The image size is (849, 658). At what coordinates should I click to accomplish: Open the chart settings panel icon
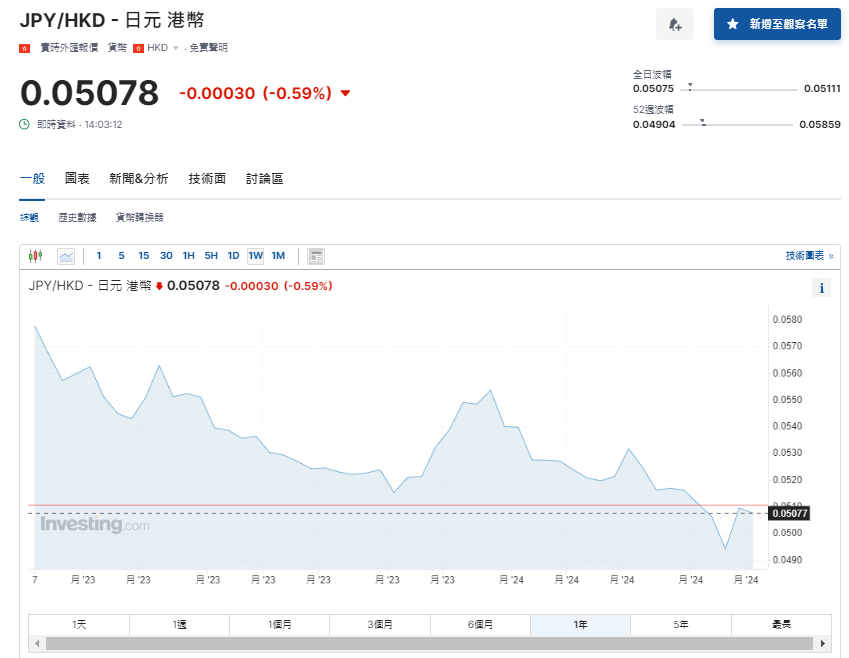tap(316, 255)
